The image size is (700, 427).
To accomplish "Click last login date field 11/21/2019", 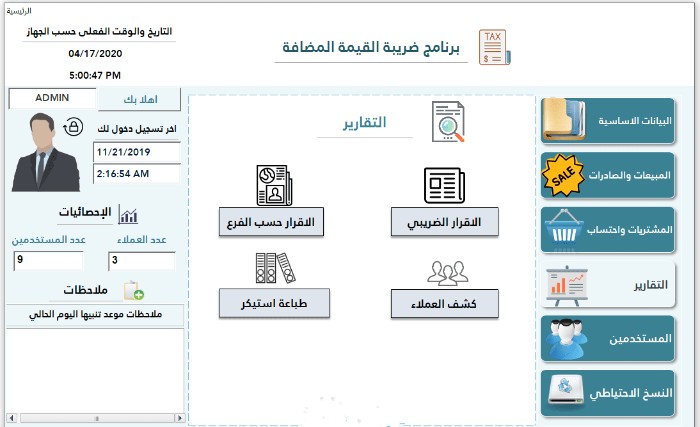I will [x=137, y=152].
